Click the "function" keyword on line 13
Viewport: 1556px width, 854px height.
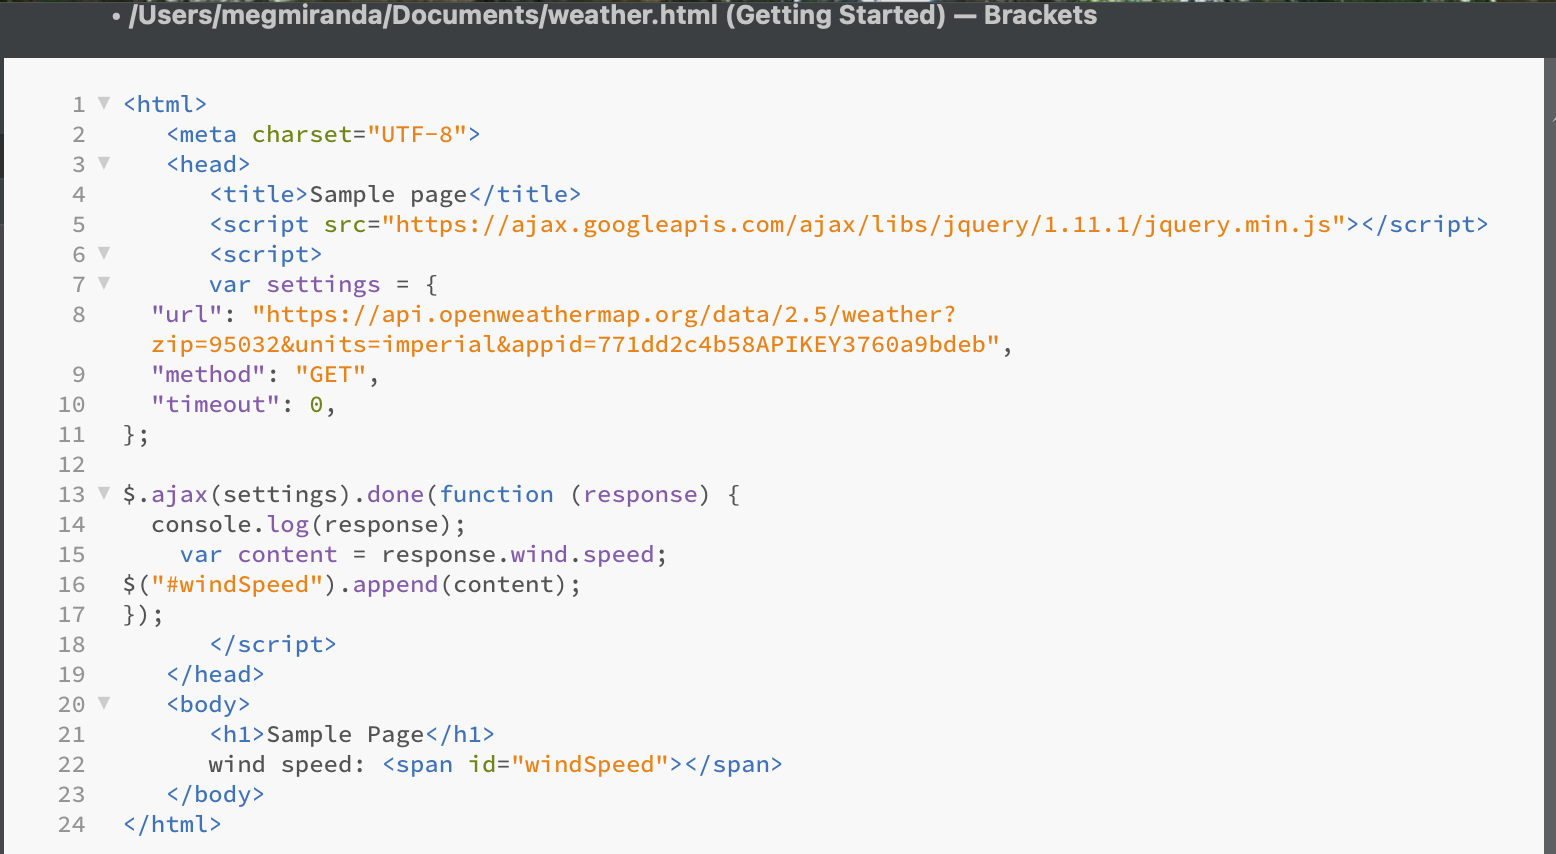[x=496, y=495]
